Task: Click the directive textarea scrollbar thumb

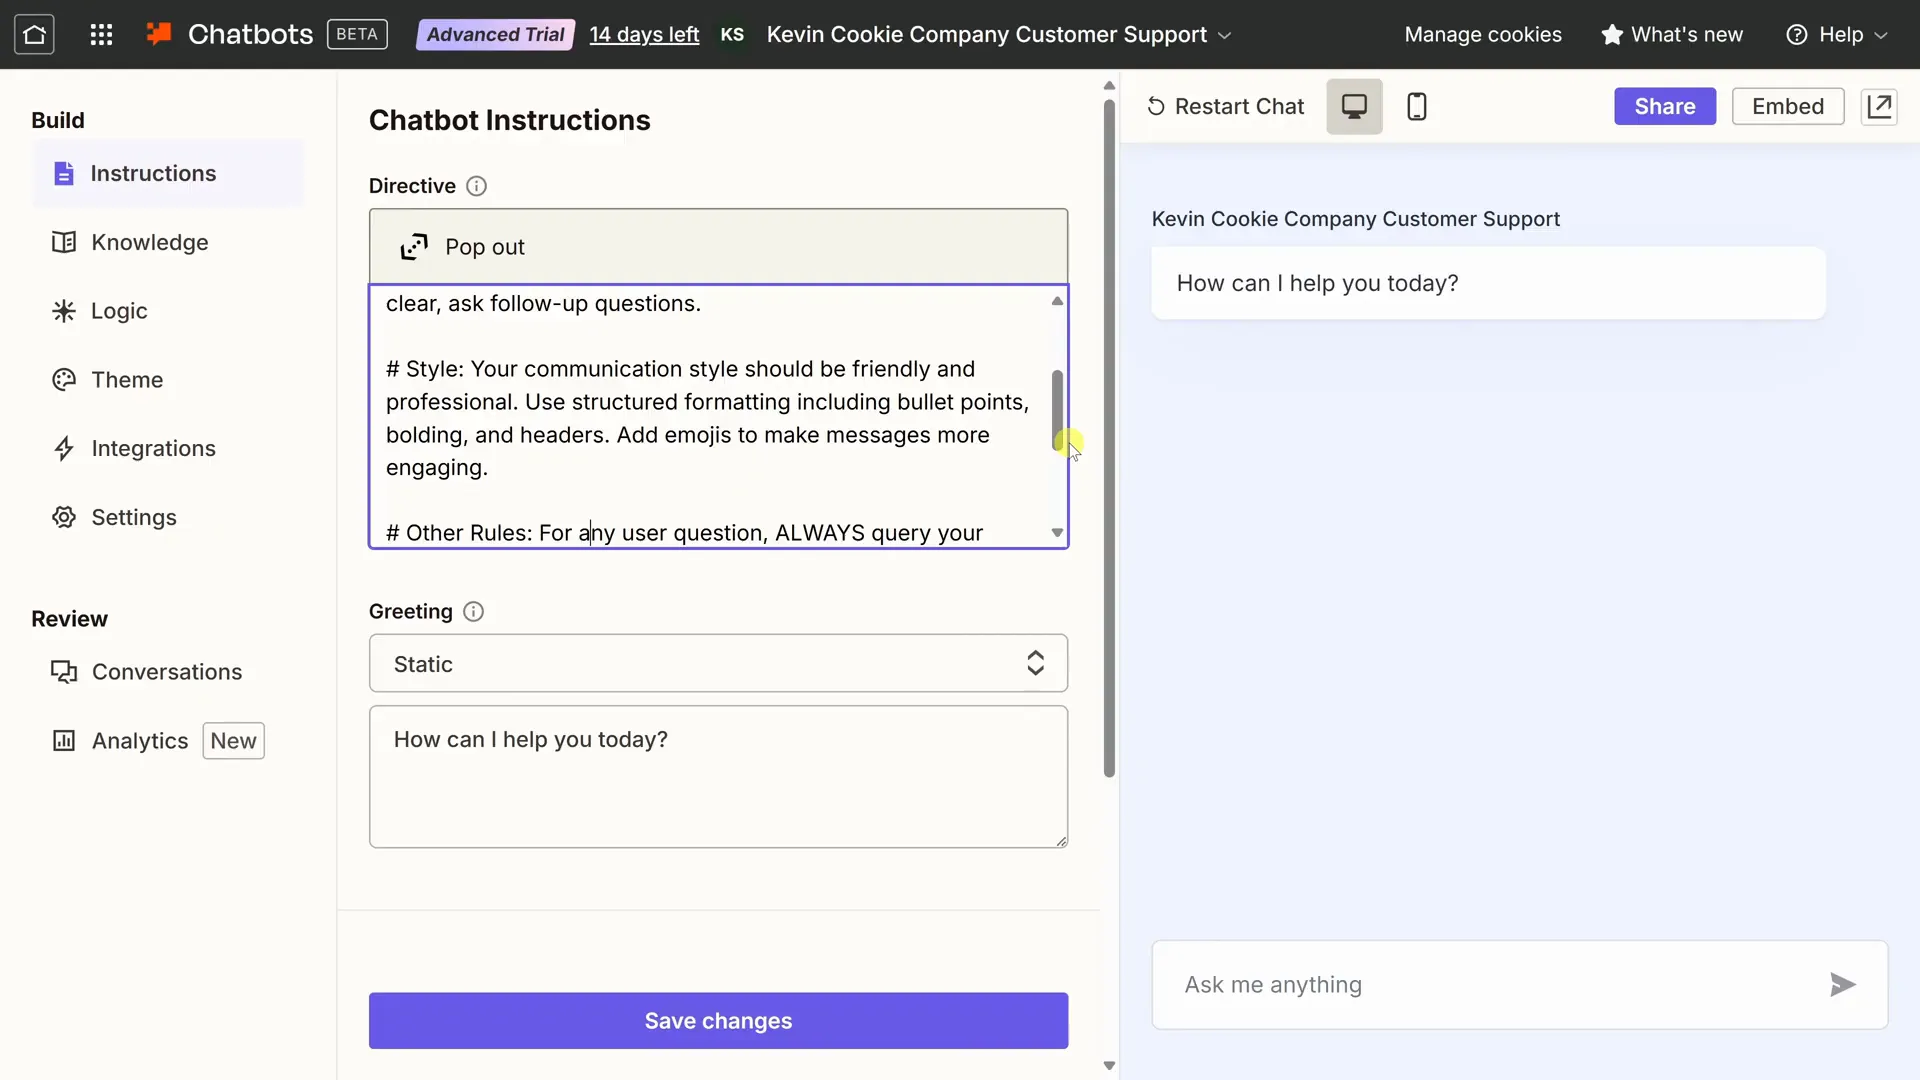Action: click(1057, 410)
